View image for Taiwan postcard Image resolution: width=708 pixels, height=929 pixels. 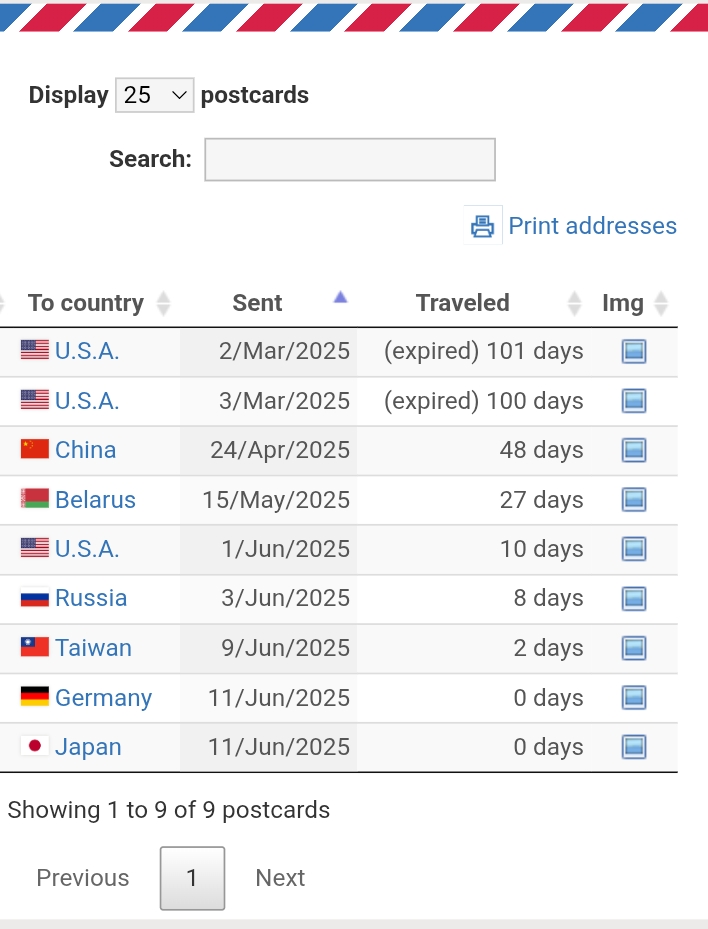coord(633,648)
